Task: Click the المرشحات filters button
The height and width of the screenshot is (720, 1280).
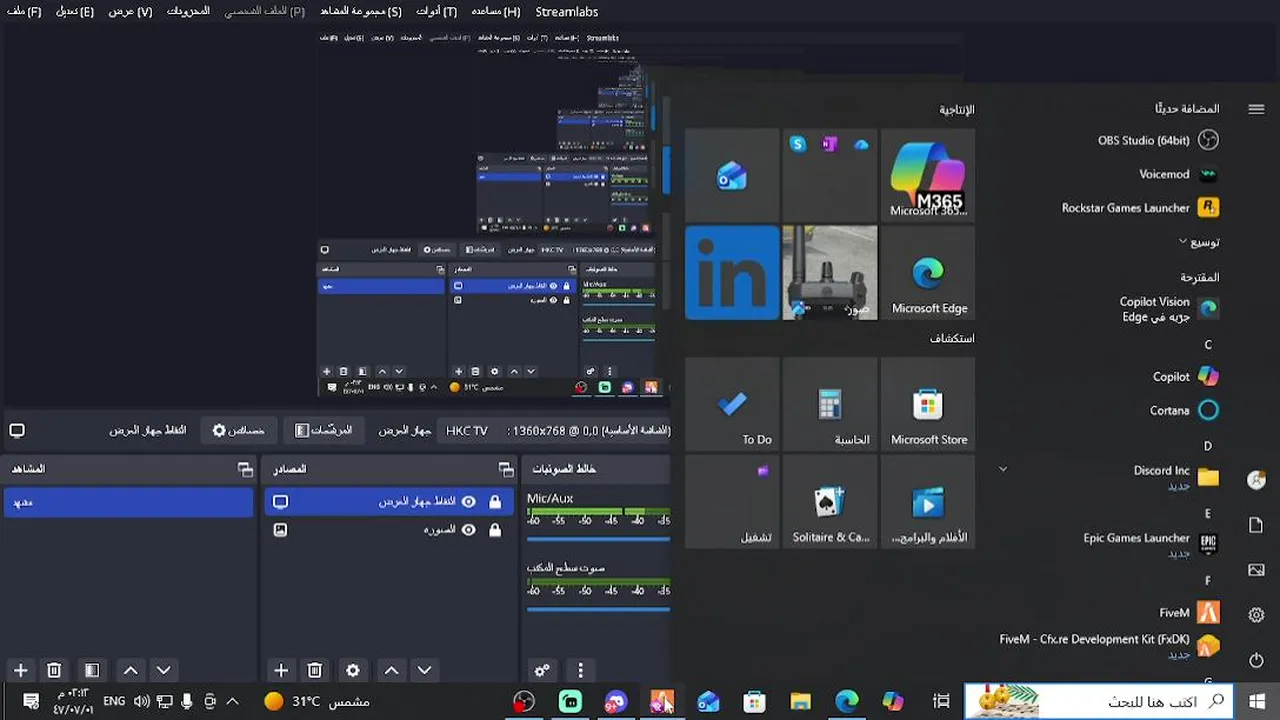Action: coord(323,430)
